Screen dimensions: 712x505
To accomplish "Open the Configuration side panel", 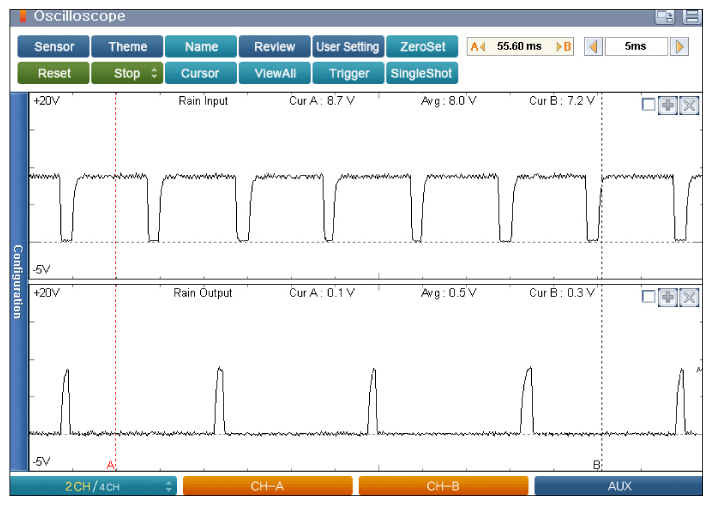I will [x=19, y=282].
